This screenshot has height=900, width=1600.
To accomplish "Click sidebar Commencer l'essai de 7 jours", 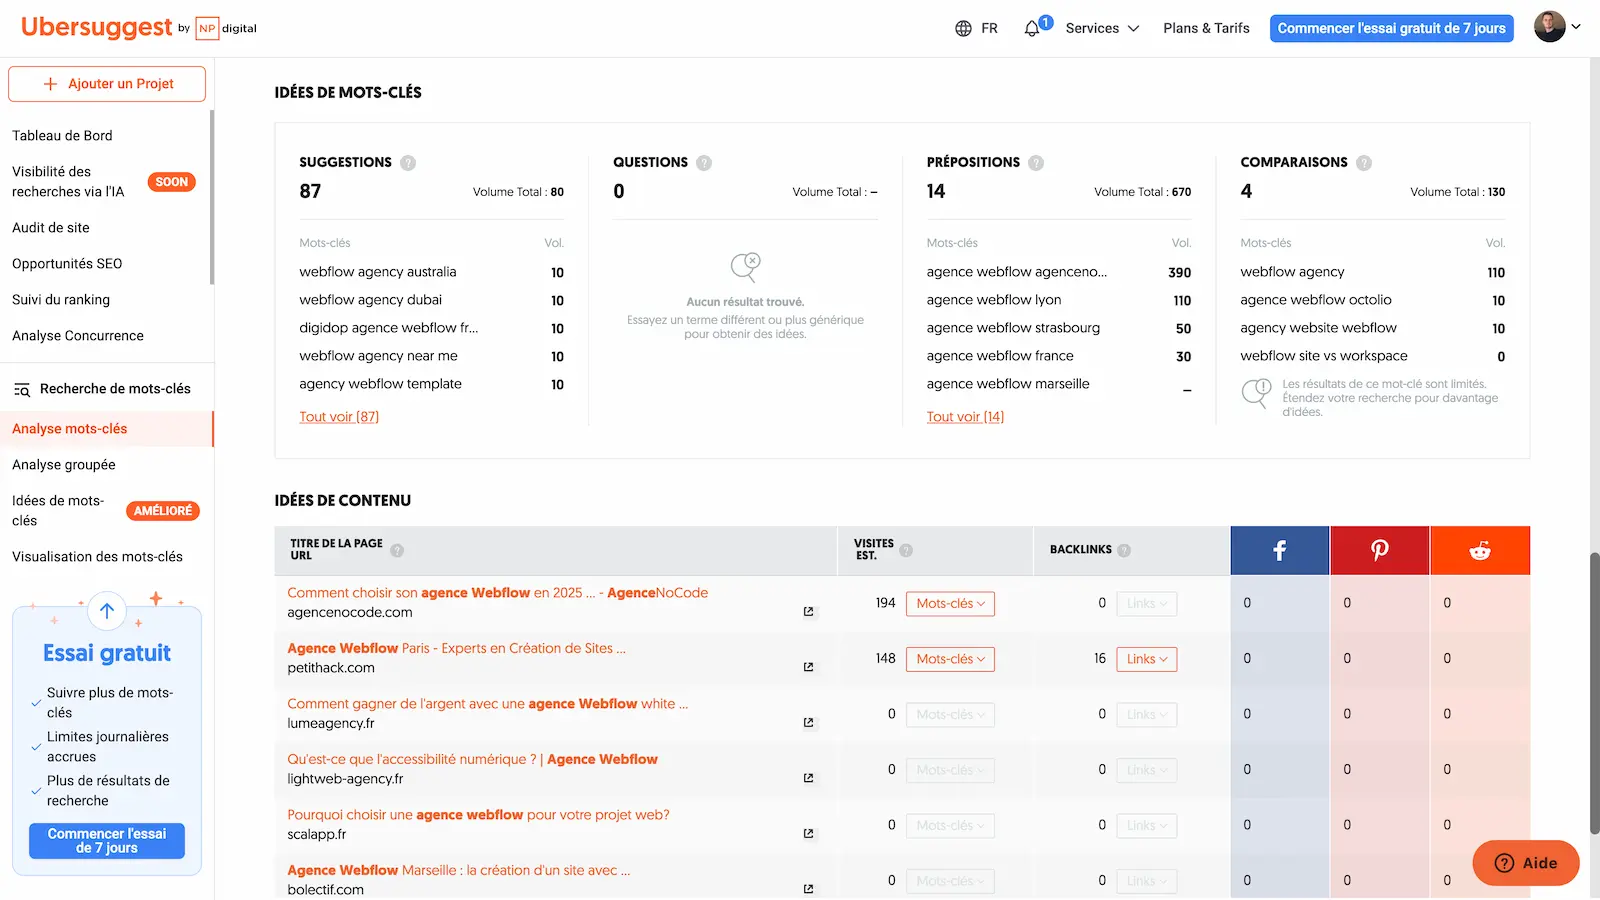I will point(107,841).
